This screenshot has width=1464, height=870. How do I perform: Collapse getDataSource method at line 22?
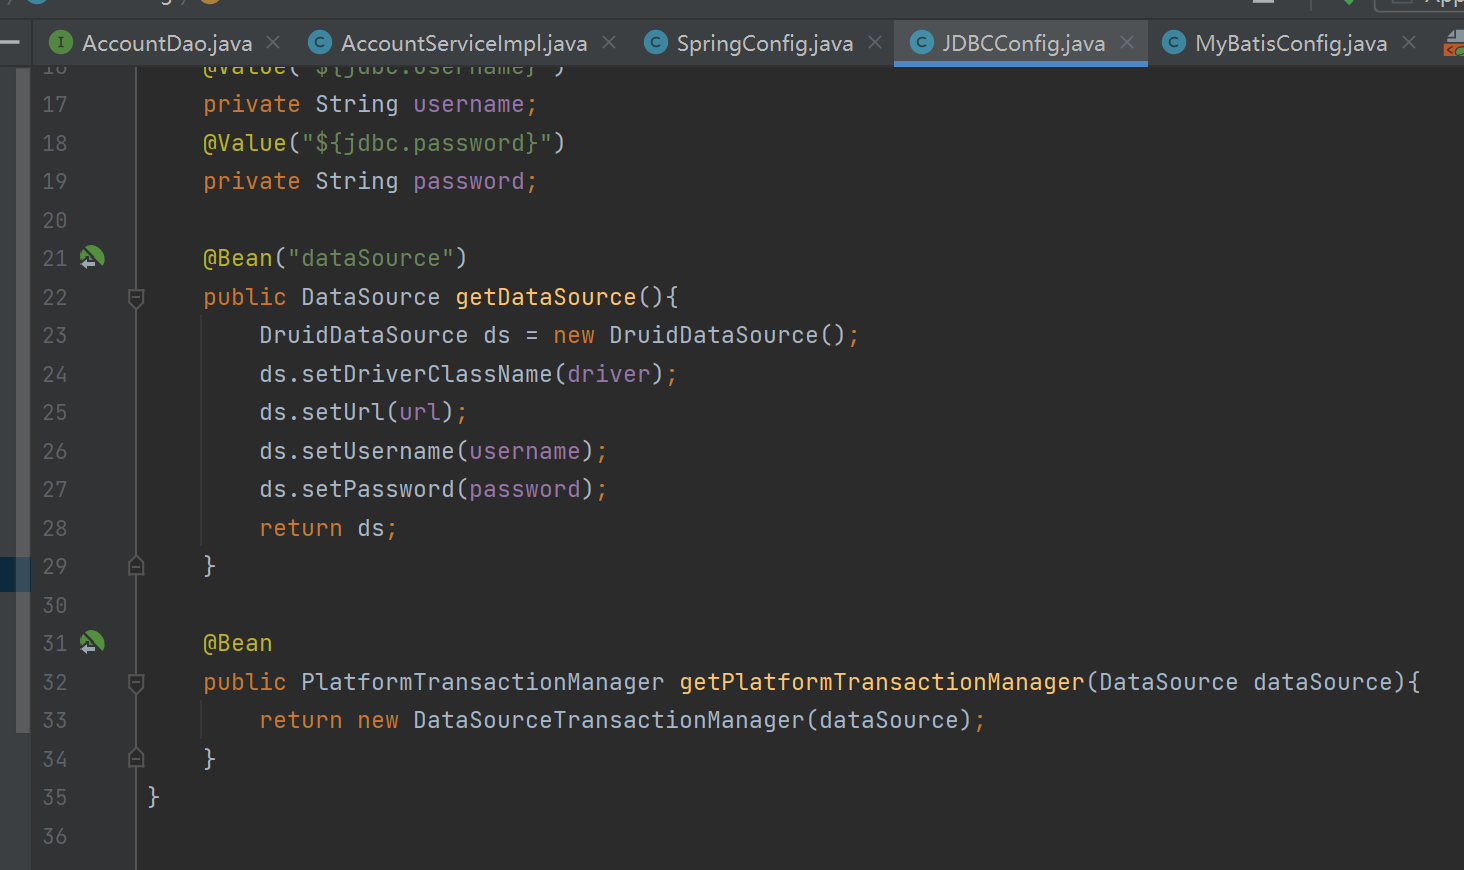click(x=137, y=297)
